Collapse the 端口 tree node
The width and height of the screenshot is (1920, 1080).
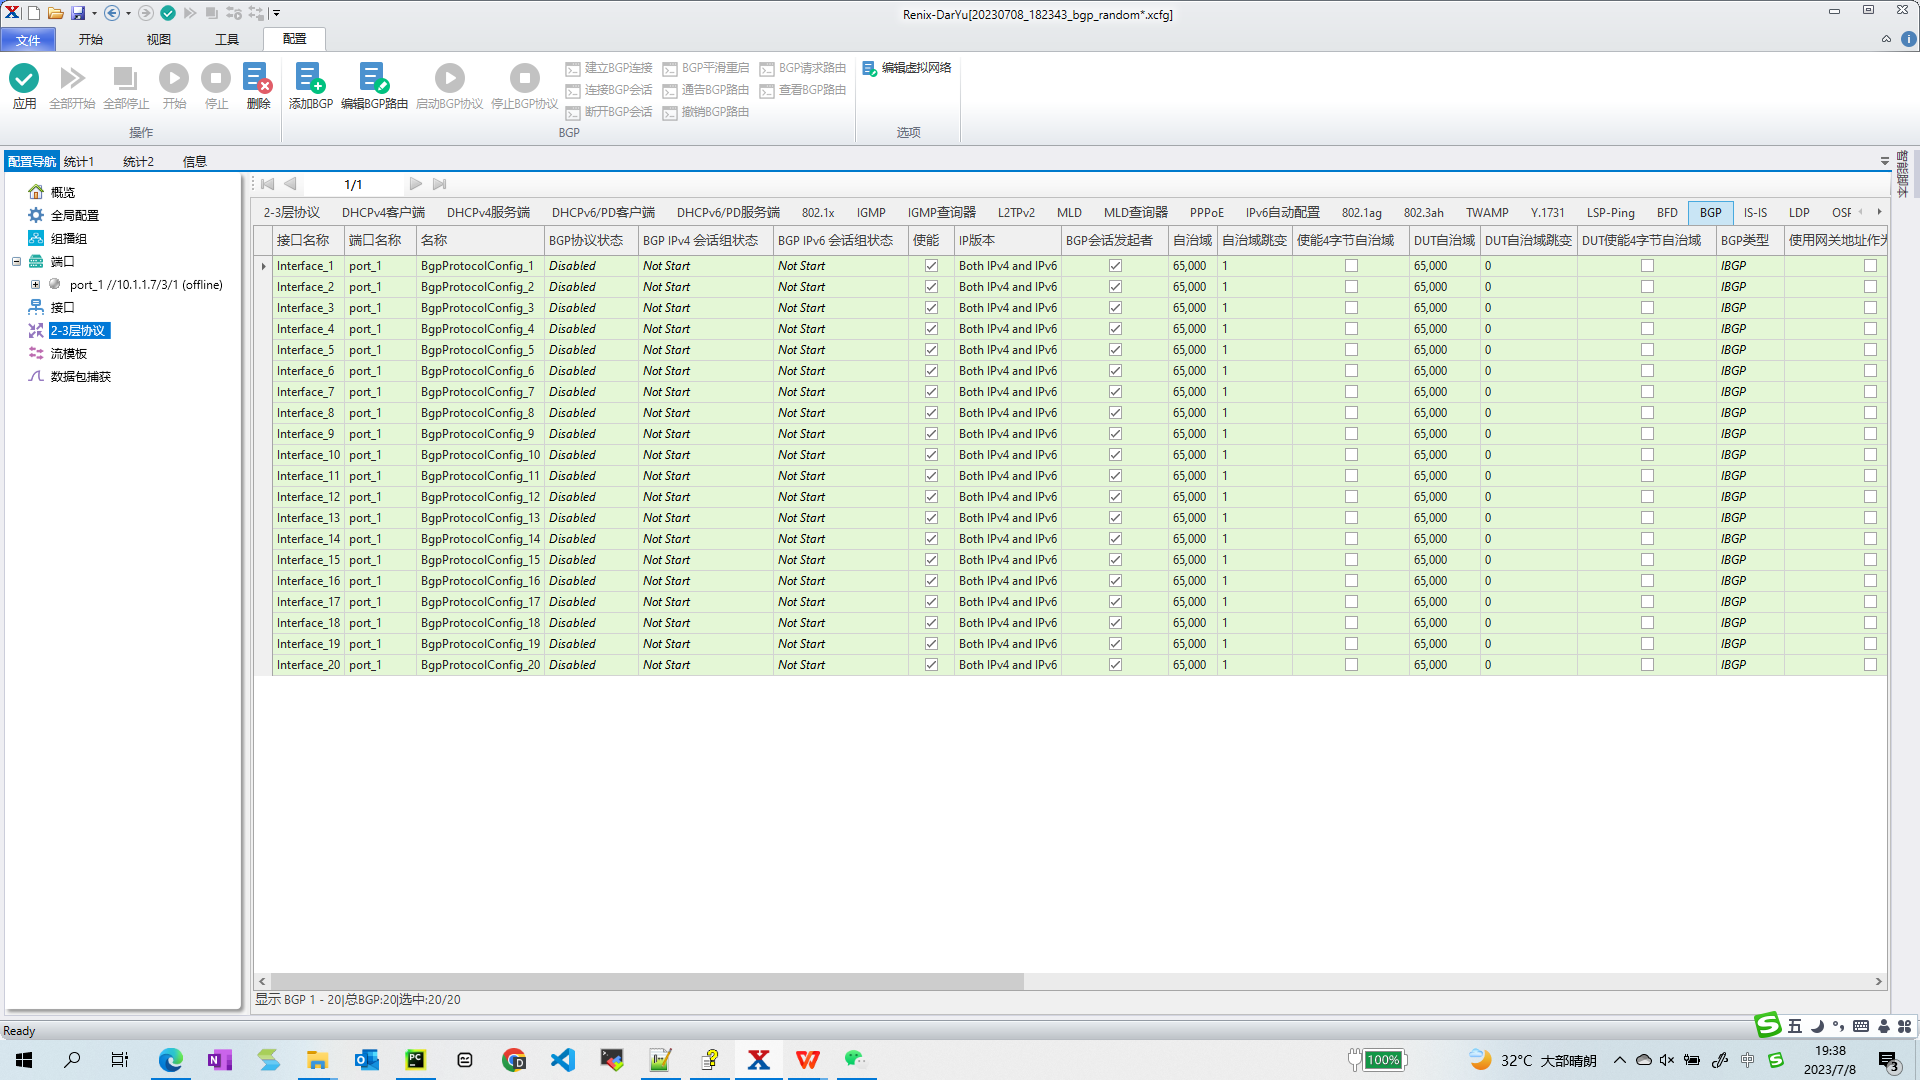(x=16, y=261)
